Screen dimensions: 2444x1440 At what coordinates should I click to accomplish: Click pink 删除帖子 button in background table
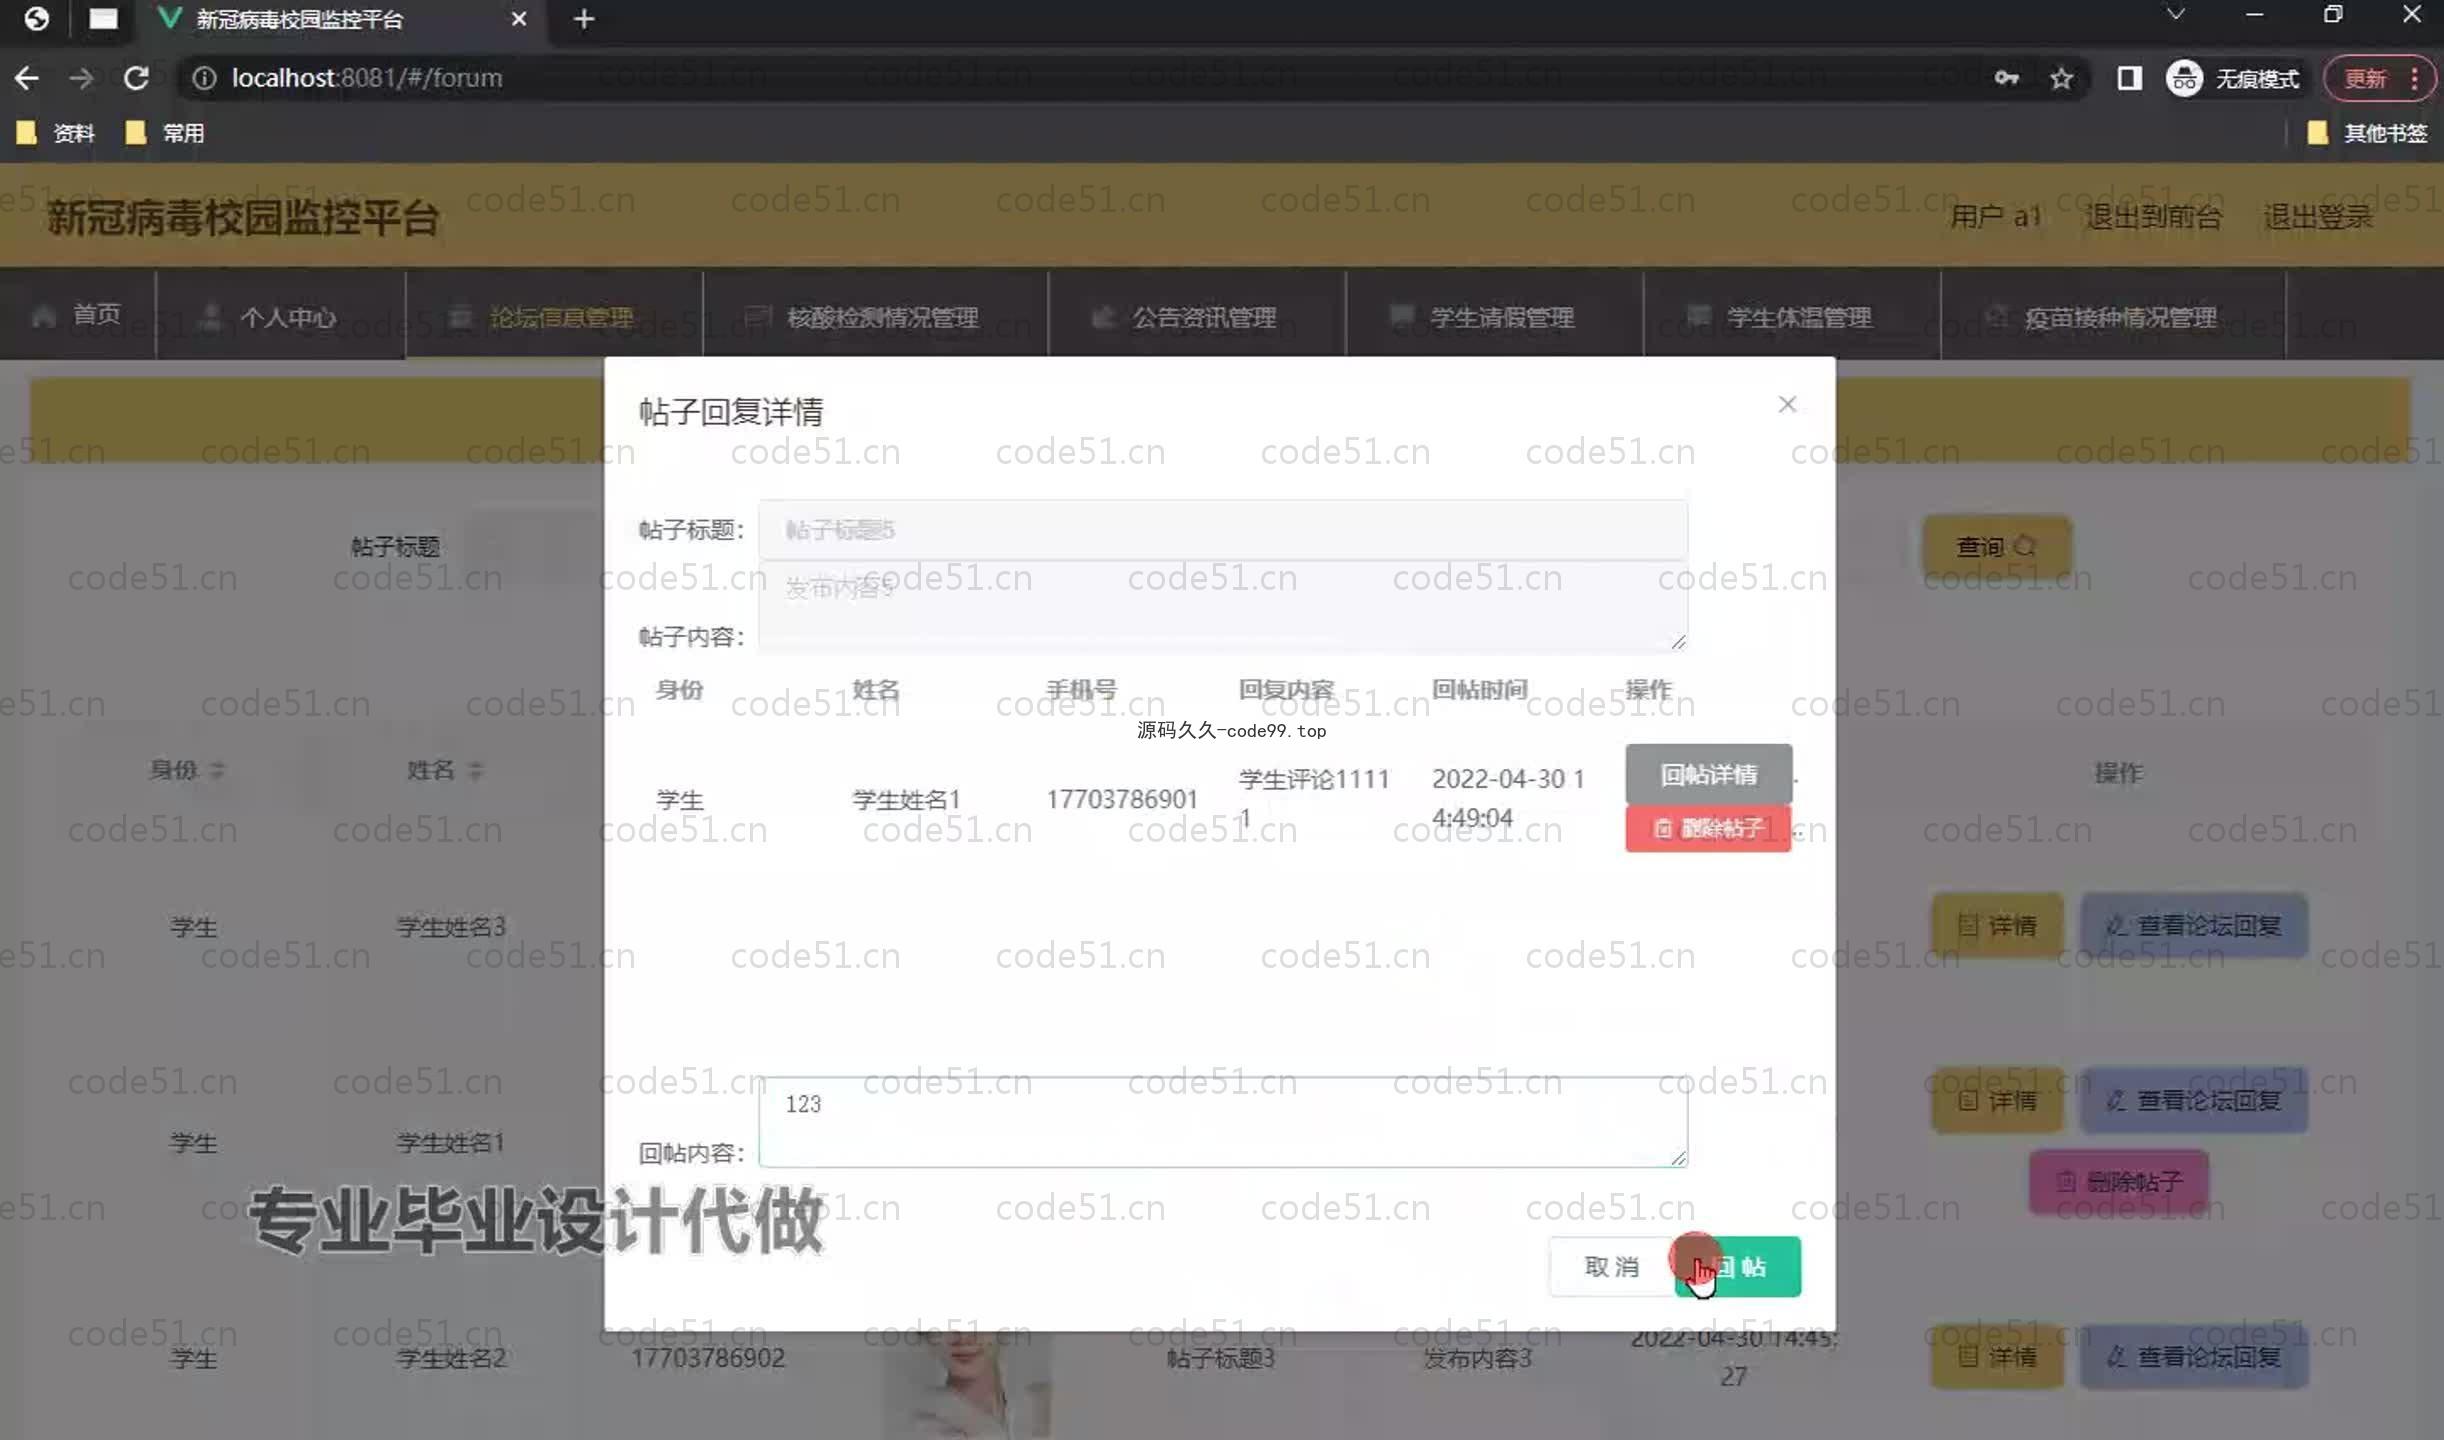coord(2118,1182)
